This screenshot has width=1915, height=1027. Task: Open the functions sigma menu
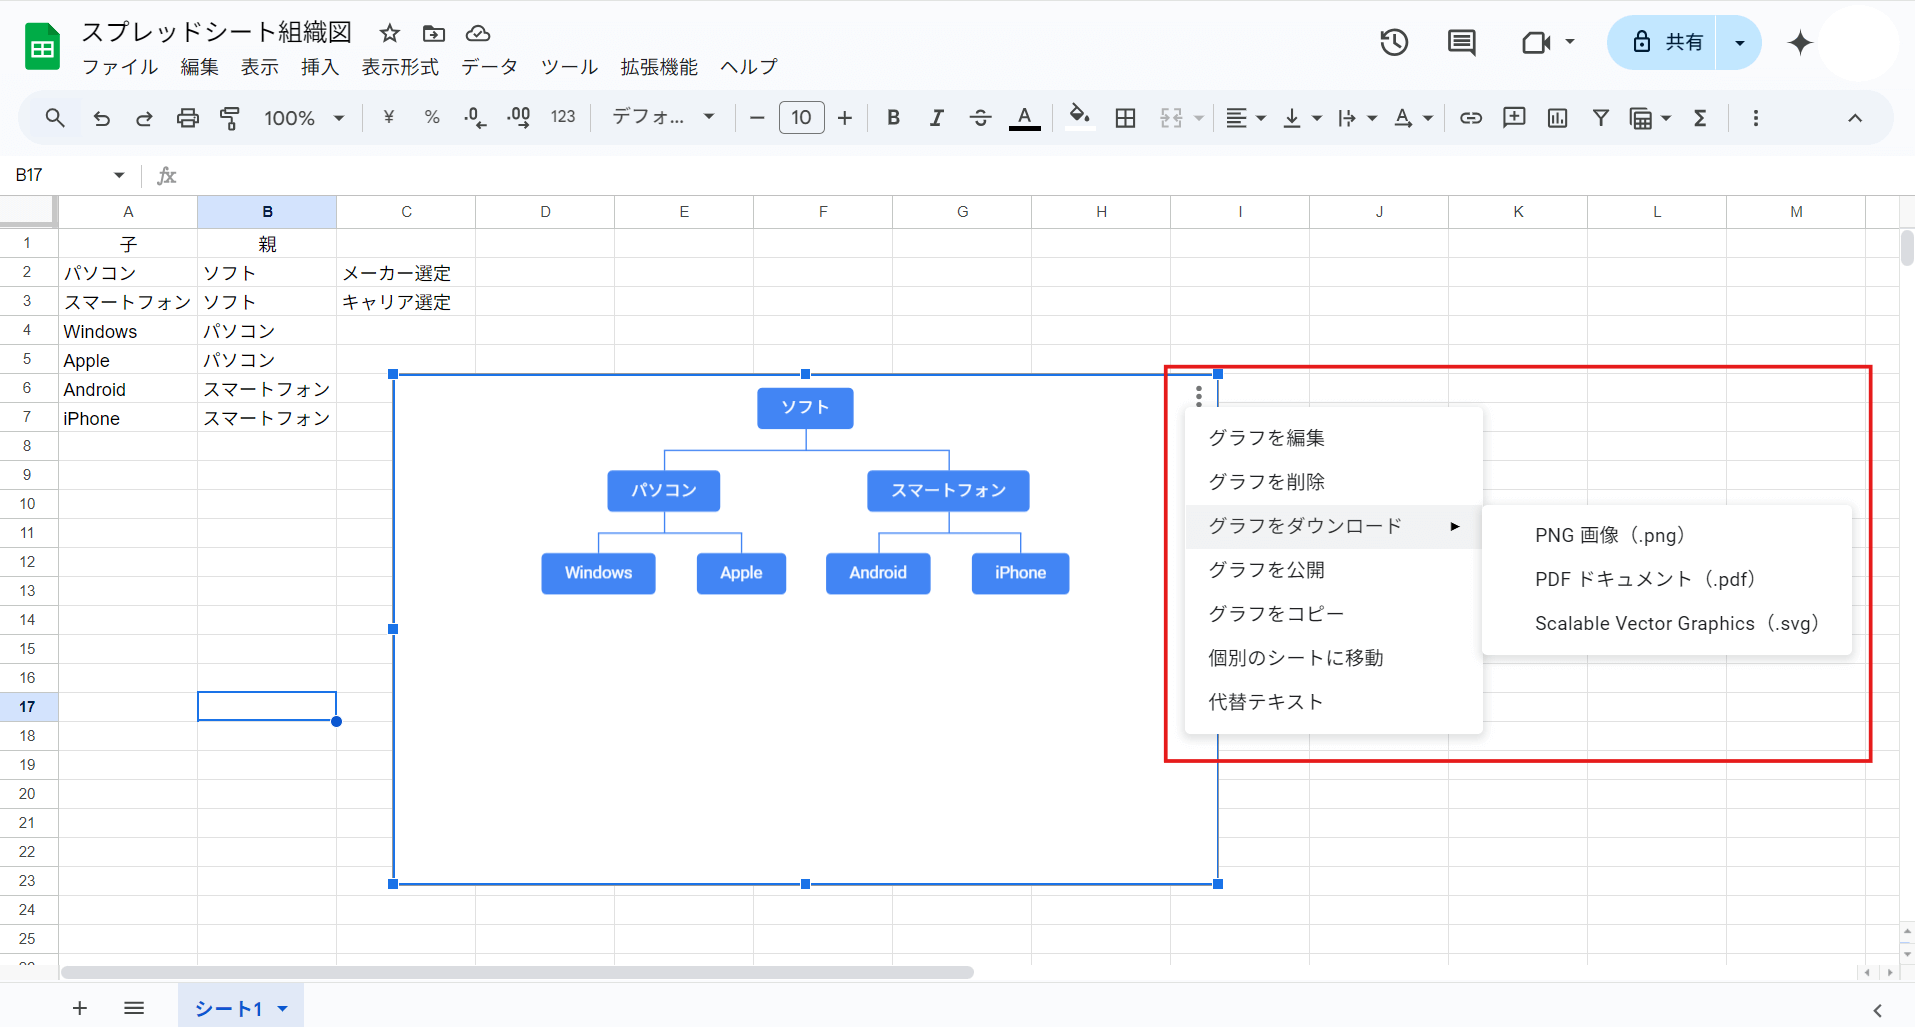(1700, 118)
